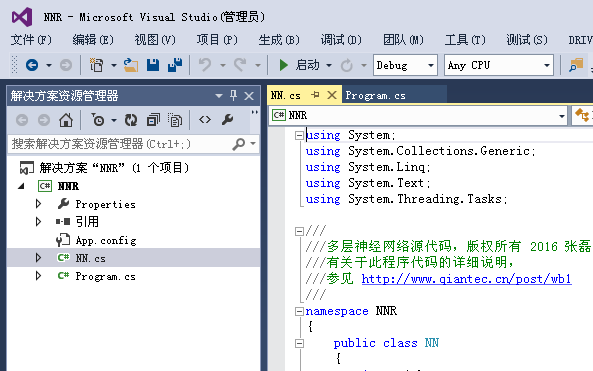The image size is (593, 371).
Task: Select the 解决方案 "NNR" root node
Action: [114, 168]
